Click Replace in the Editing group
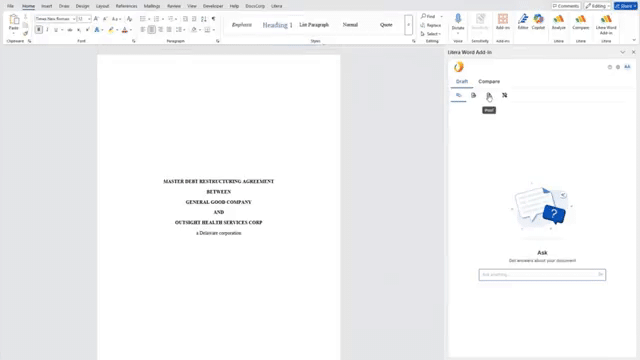Screen dimensions: 640x360 click(431, 25)
